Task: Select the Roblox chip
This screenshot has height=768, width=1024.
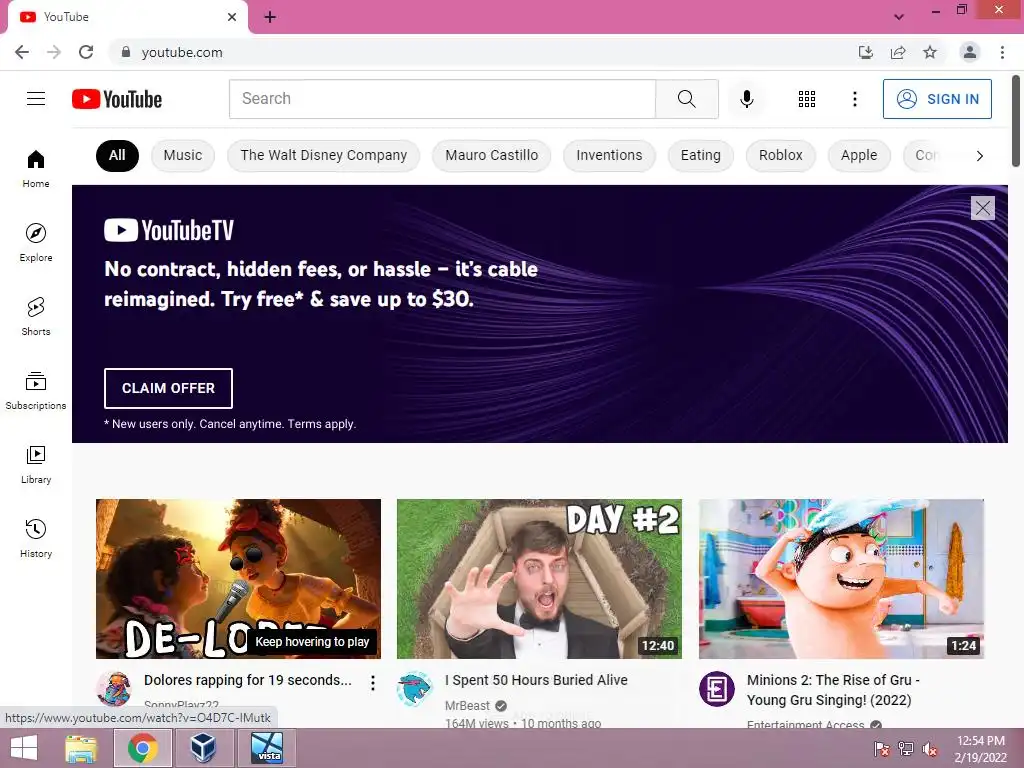Action: [780, 155]
